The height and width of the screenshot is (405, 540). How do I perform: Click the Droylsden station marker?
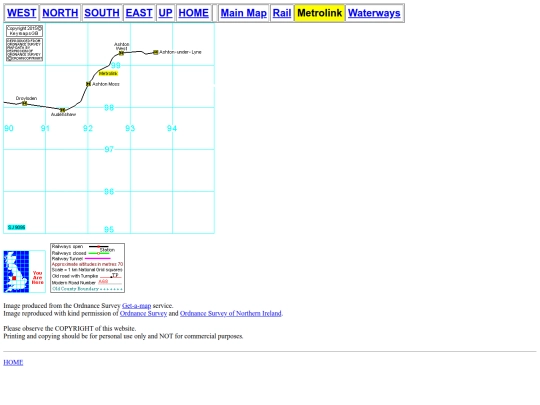pos(24,103)
